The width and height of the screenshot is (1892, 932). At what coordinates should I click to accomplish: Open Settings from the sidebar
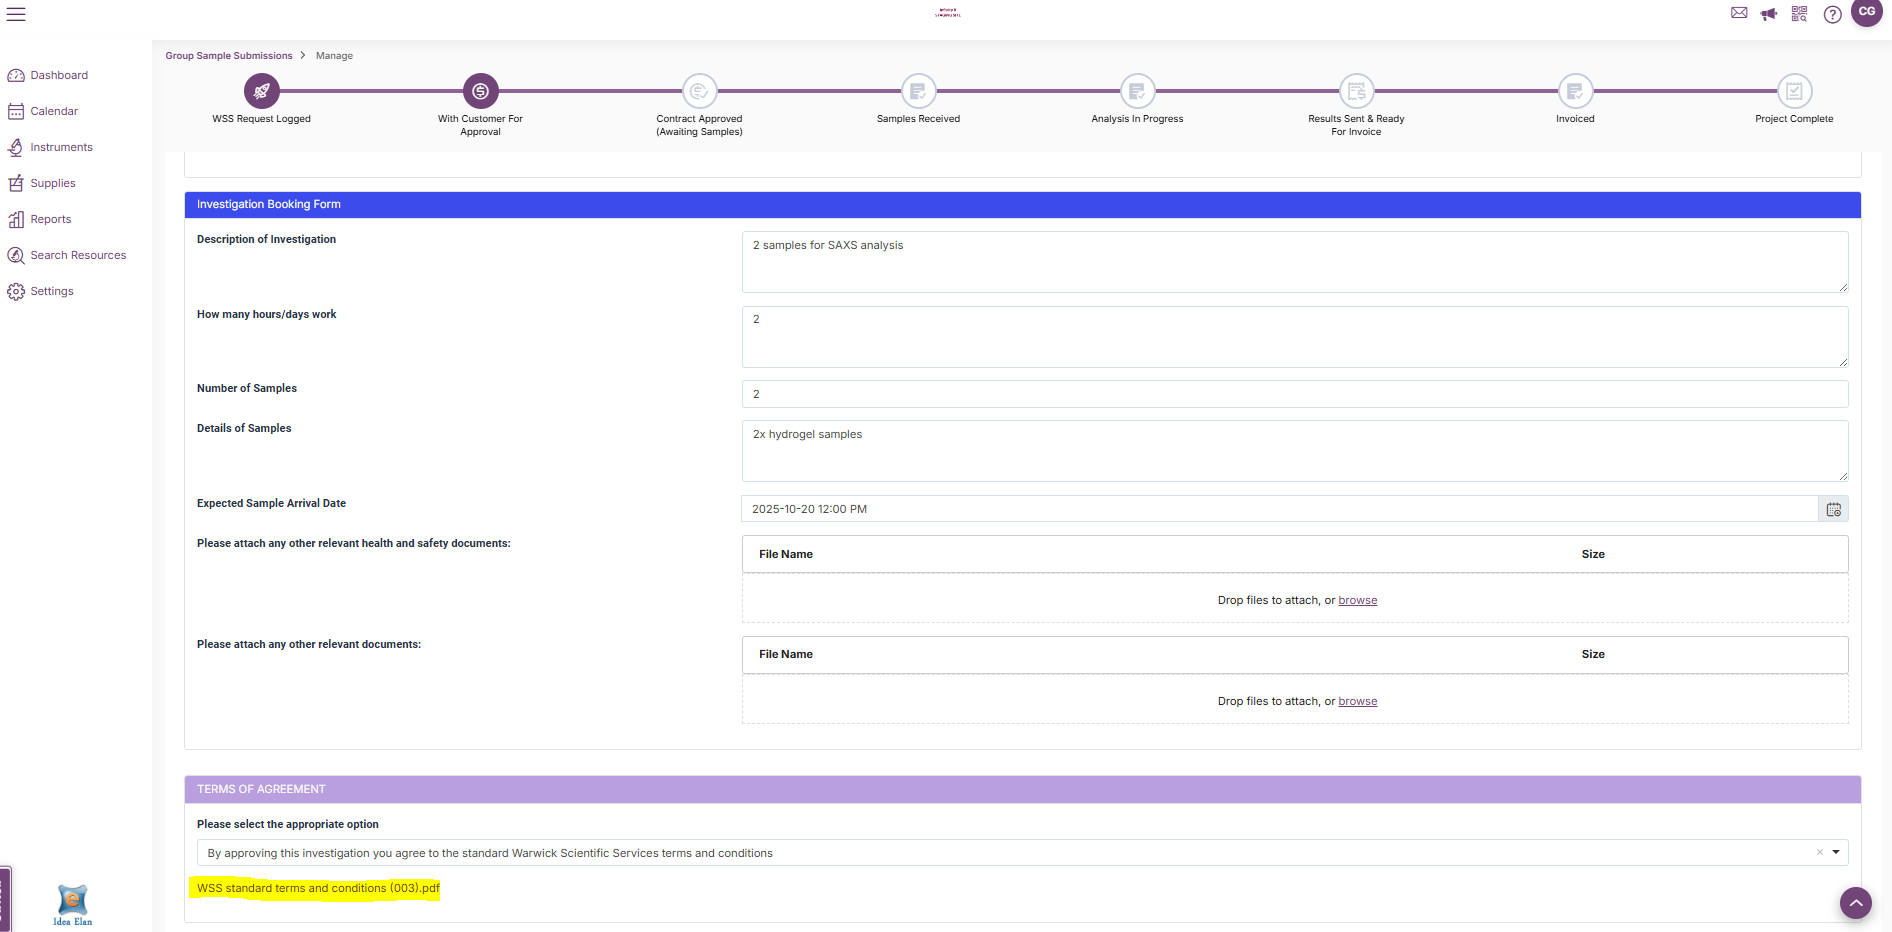(52, 291)
